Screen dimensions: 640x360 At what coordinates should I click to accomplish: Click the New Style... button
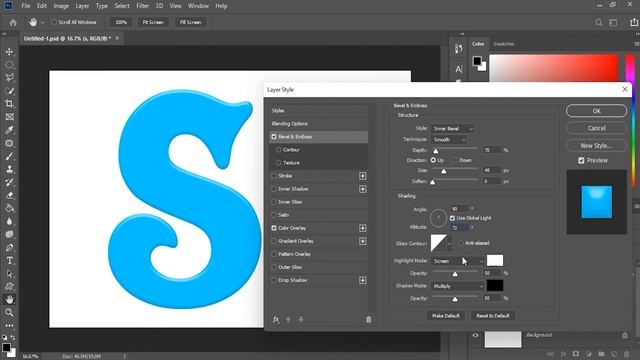pyautogui.click(x=596, y=146)
